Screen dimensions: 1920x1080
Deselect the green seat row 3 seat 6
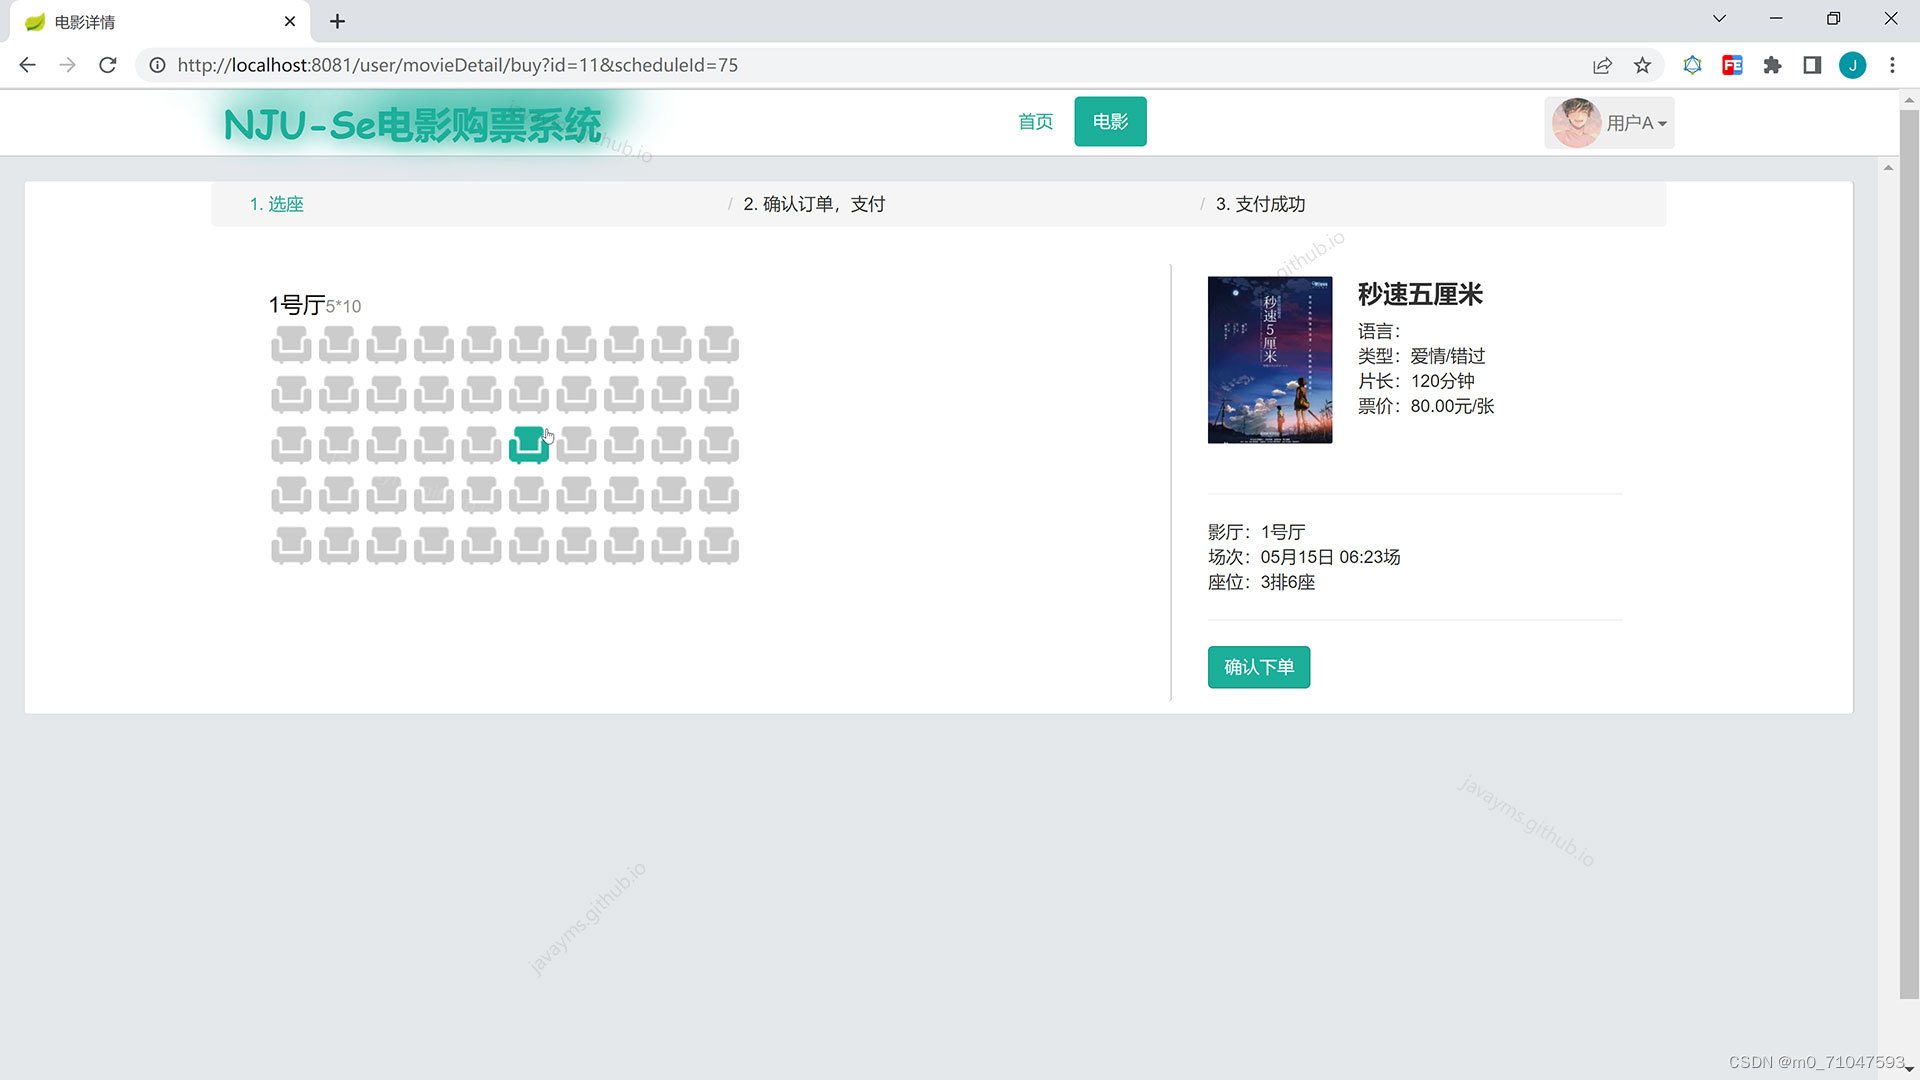click(x=529, y=445)
